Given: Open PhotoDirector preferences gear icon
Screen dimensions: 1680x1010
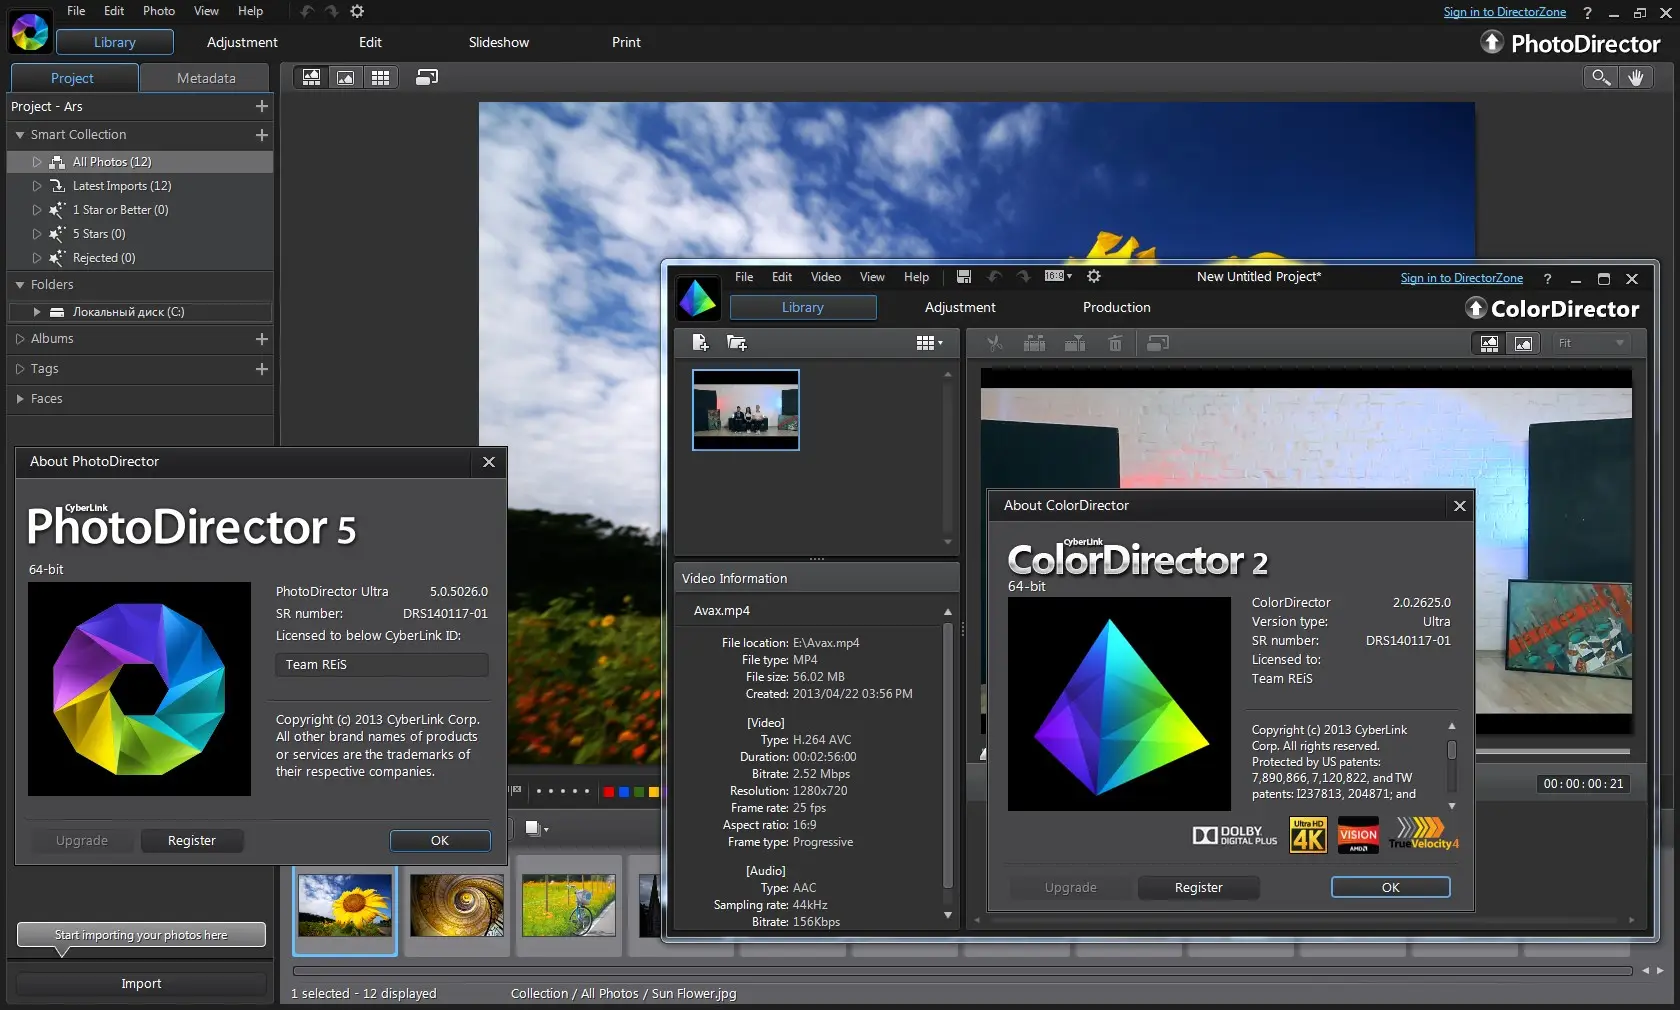Looking at the screenshot, I should [357, 11].
